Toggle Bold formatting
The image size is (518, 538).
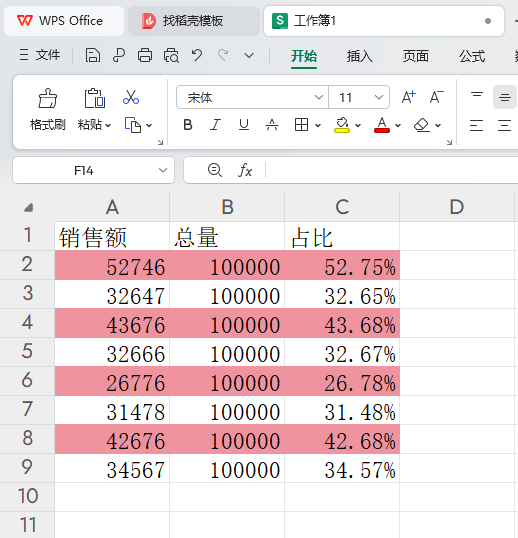click(x=188, y=125)
